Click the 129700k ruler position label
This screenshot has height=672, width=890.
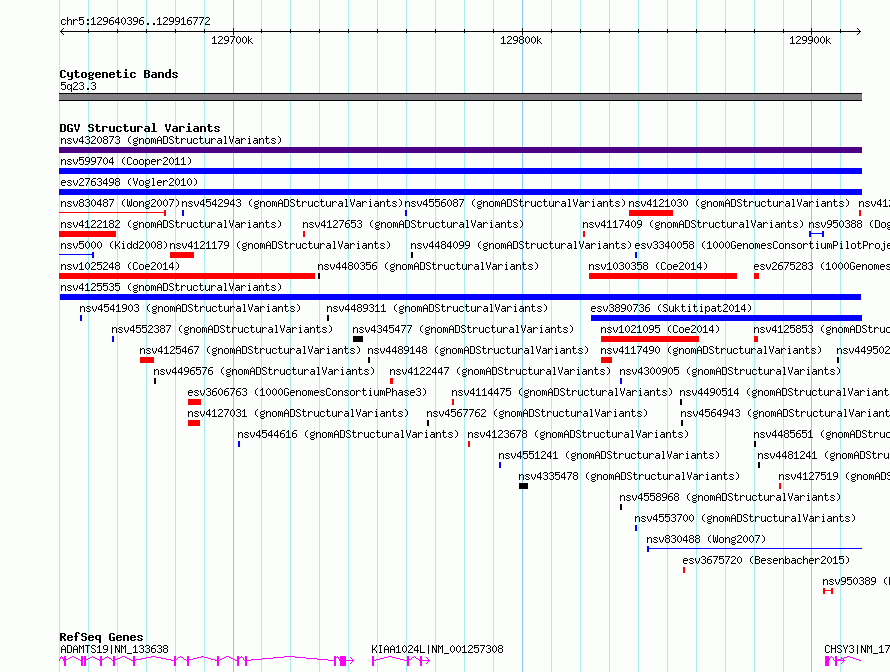click(232, 40)
